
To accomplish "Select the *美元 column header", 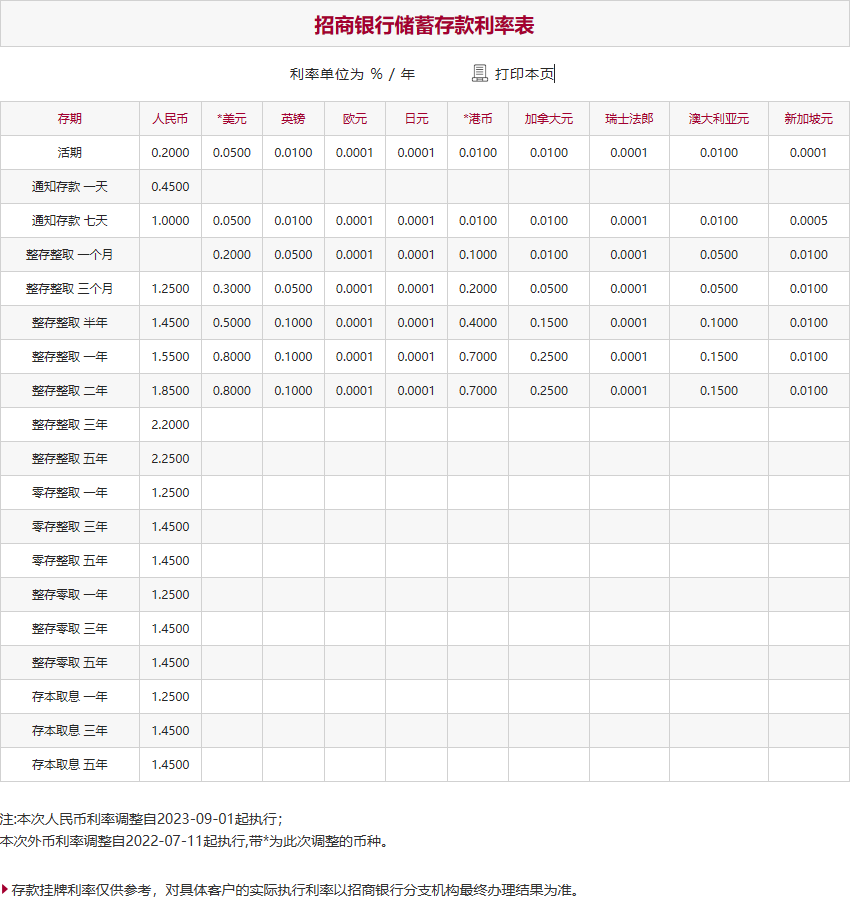I will click(x=230, y=118).
